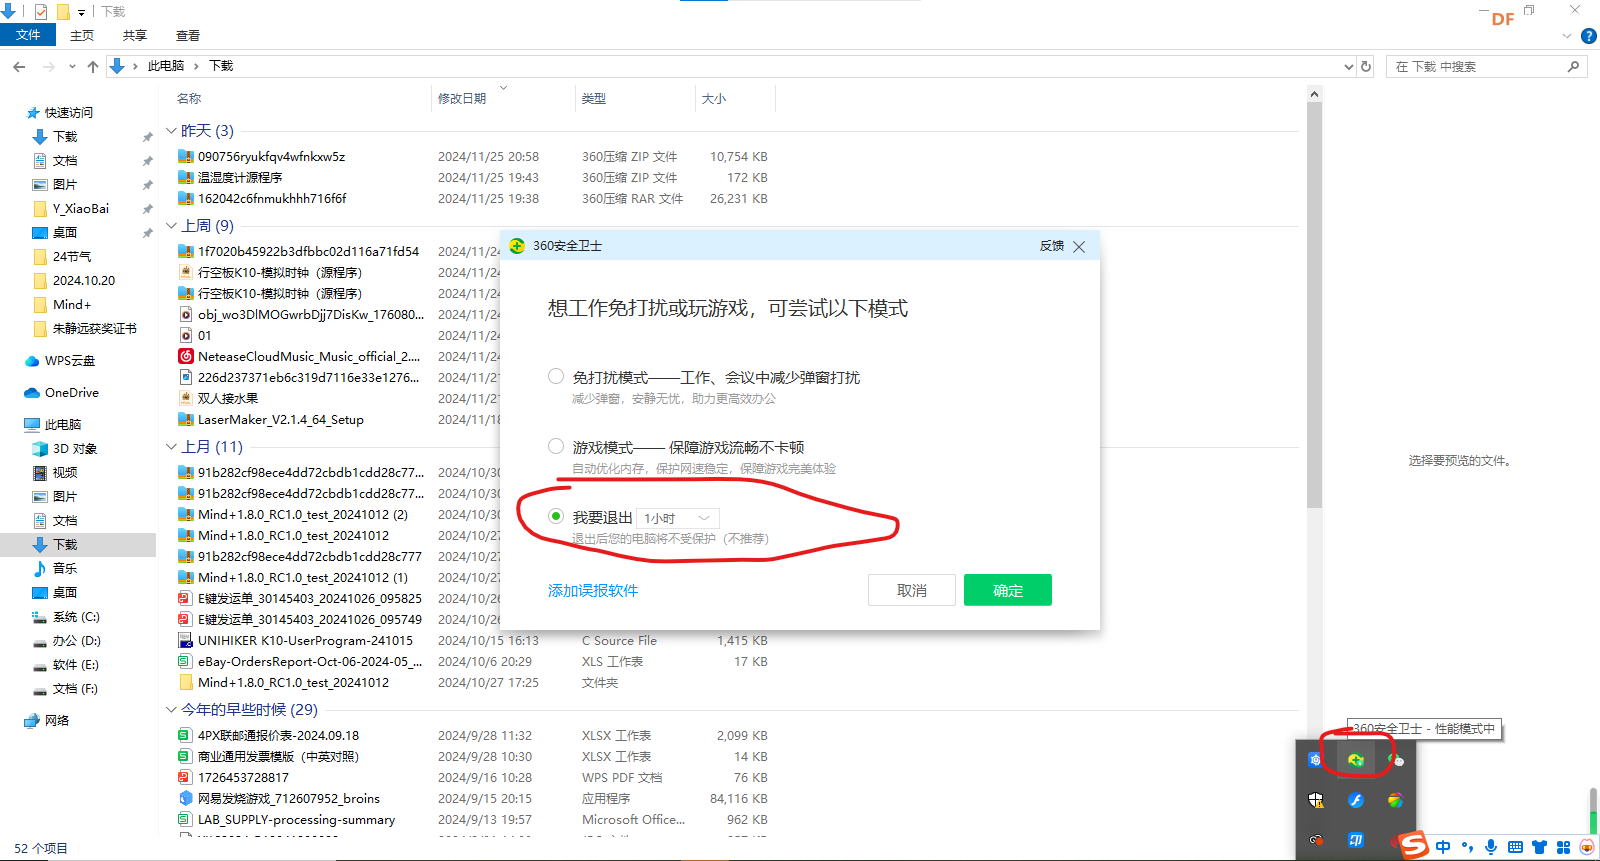
Task: Collapse the 上月 (11) group
Action: pyautogui.click(x=171, y=447)
